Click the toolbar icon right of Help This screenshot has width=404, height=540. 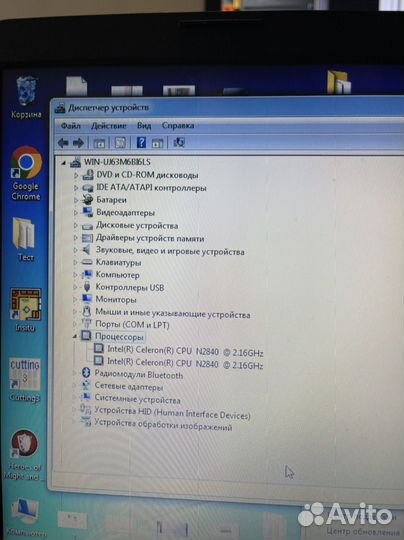pos(157,143)
